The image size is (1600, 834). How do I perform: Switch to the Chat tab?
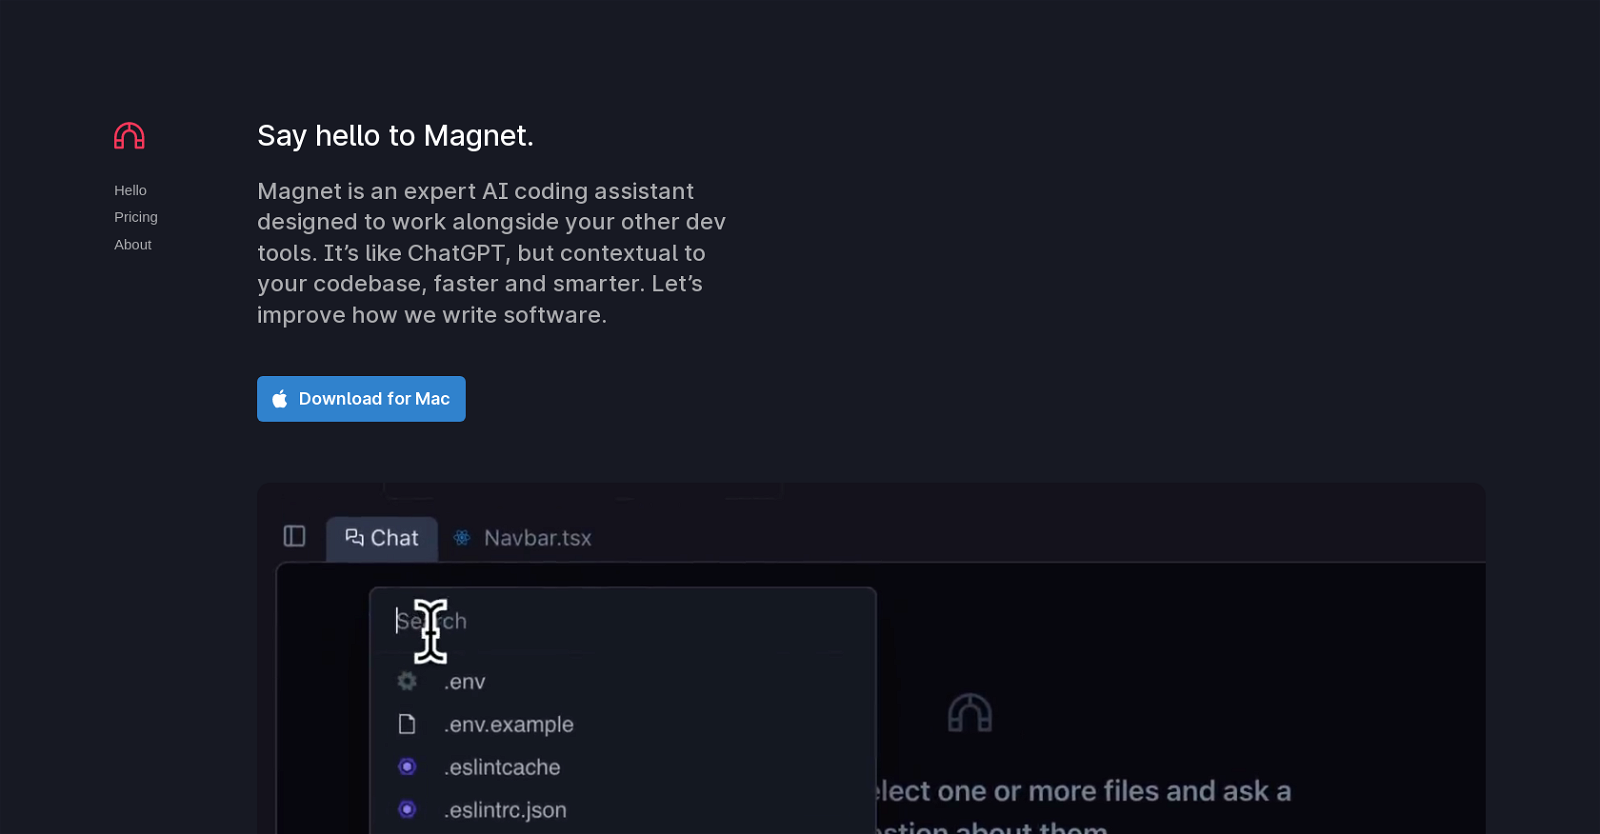coord(382,538)
